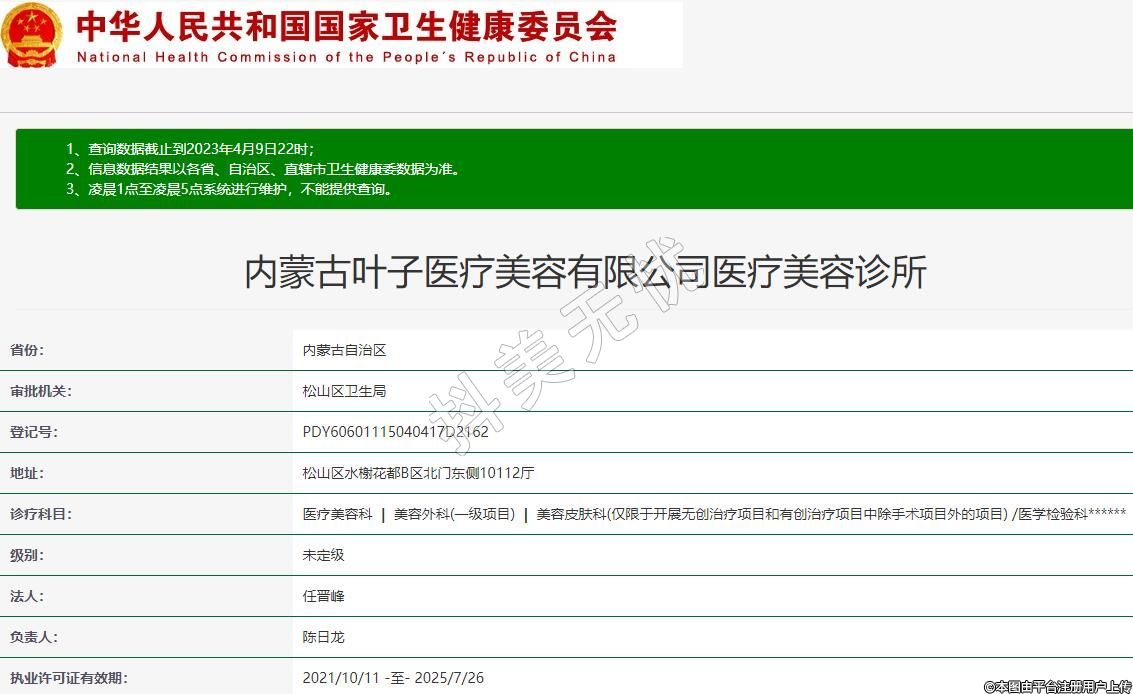Image resolution: width=1133 pixels, height=694 pixels.
Task: Click the 医疗美容科 department entry
Action: (x=337, y=514)
